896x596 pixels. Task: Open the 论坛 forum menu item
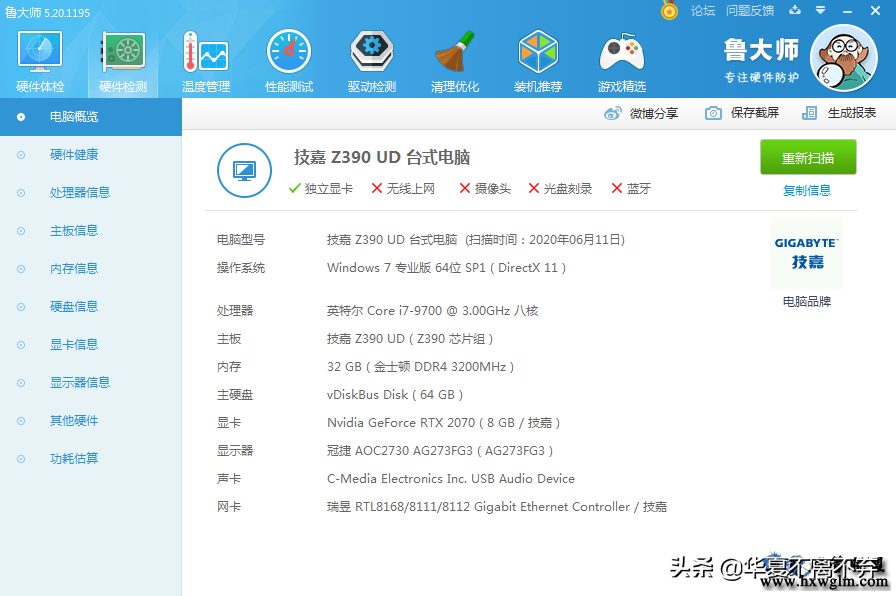click(703, 11)
